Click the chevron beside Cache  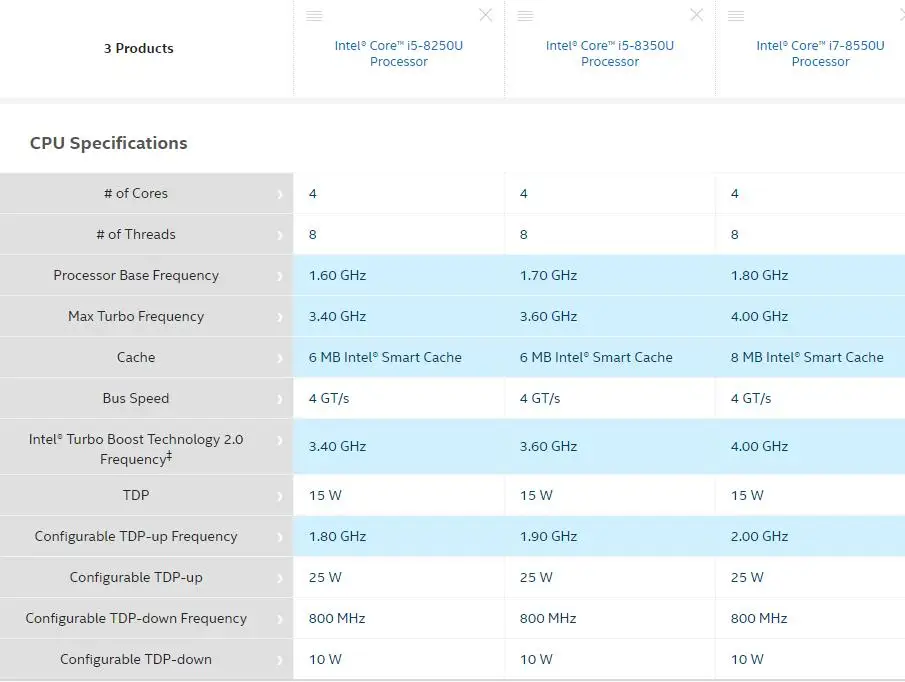[x=280, y=358]
